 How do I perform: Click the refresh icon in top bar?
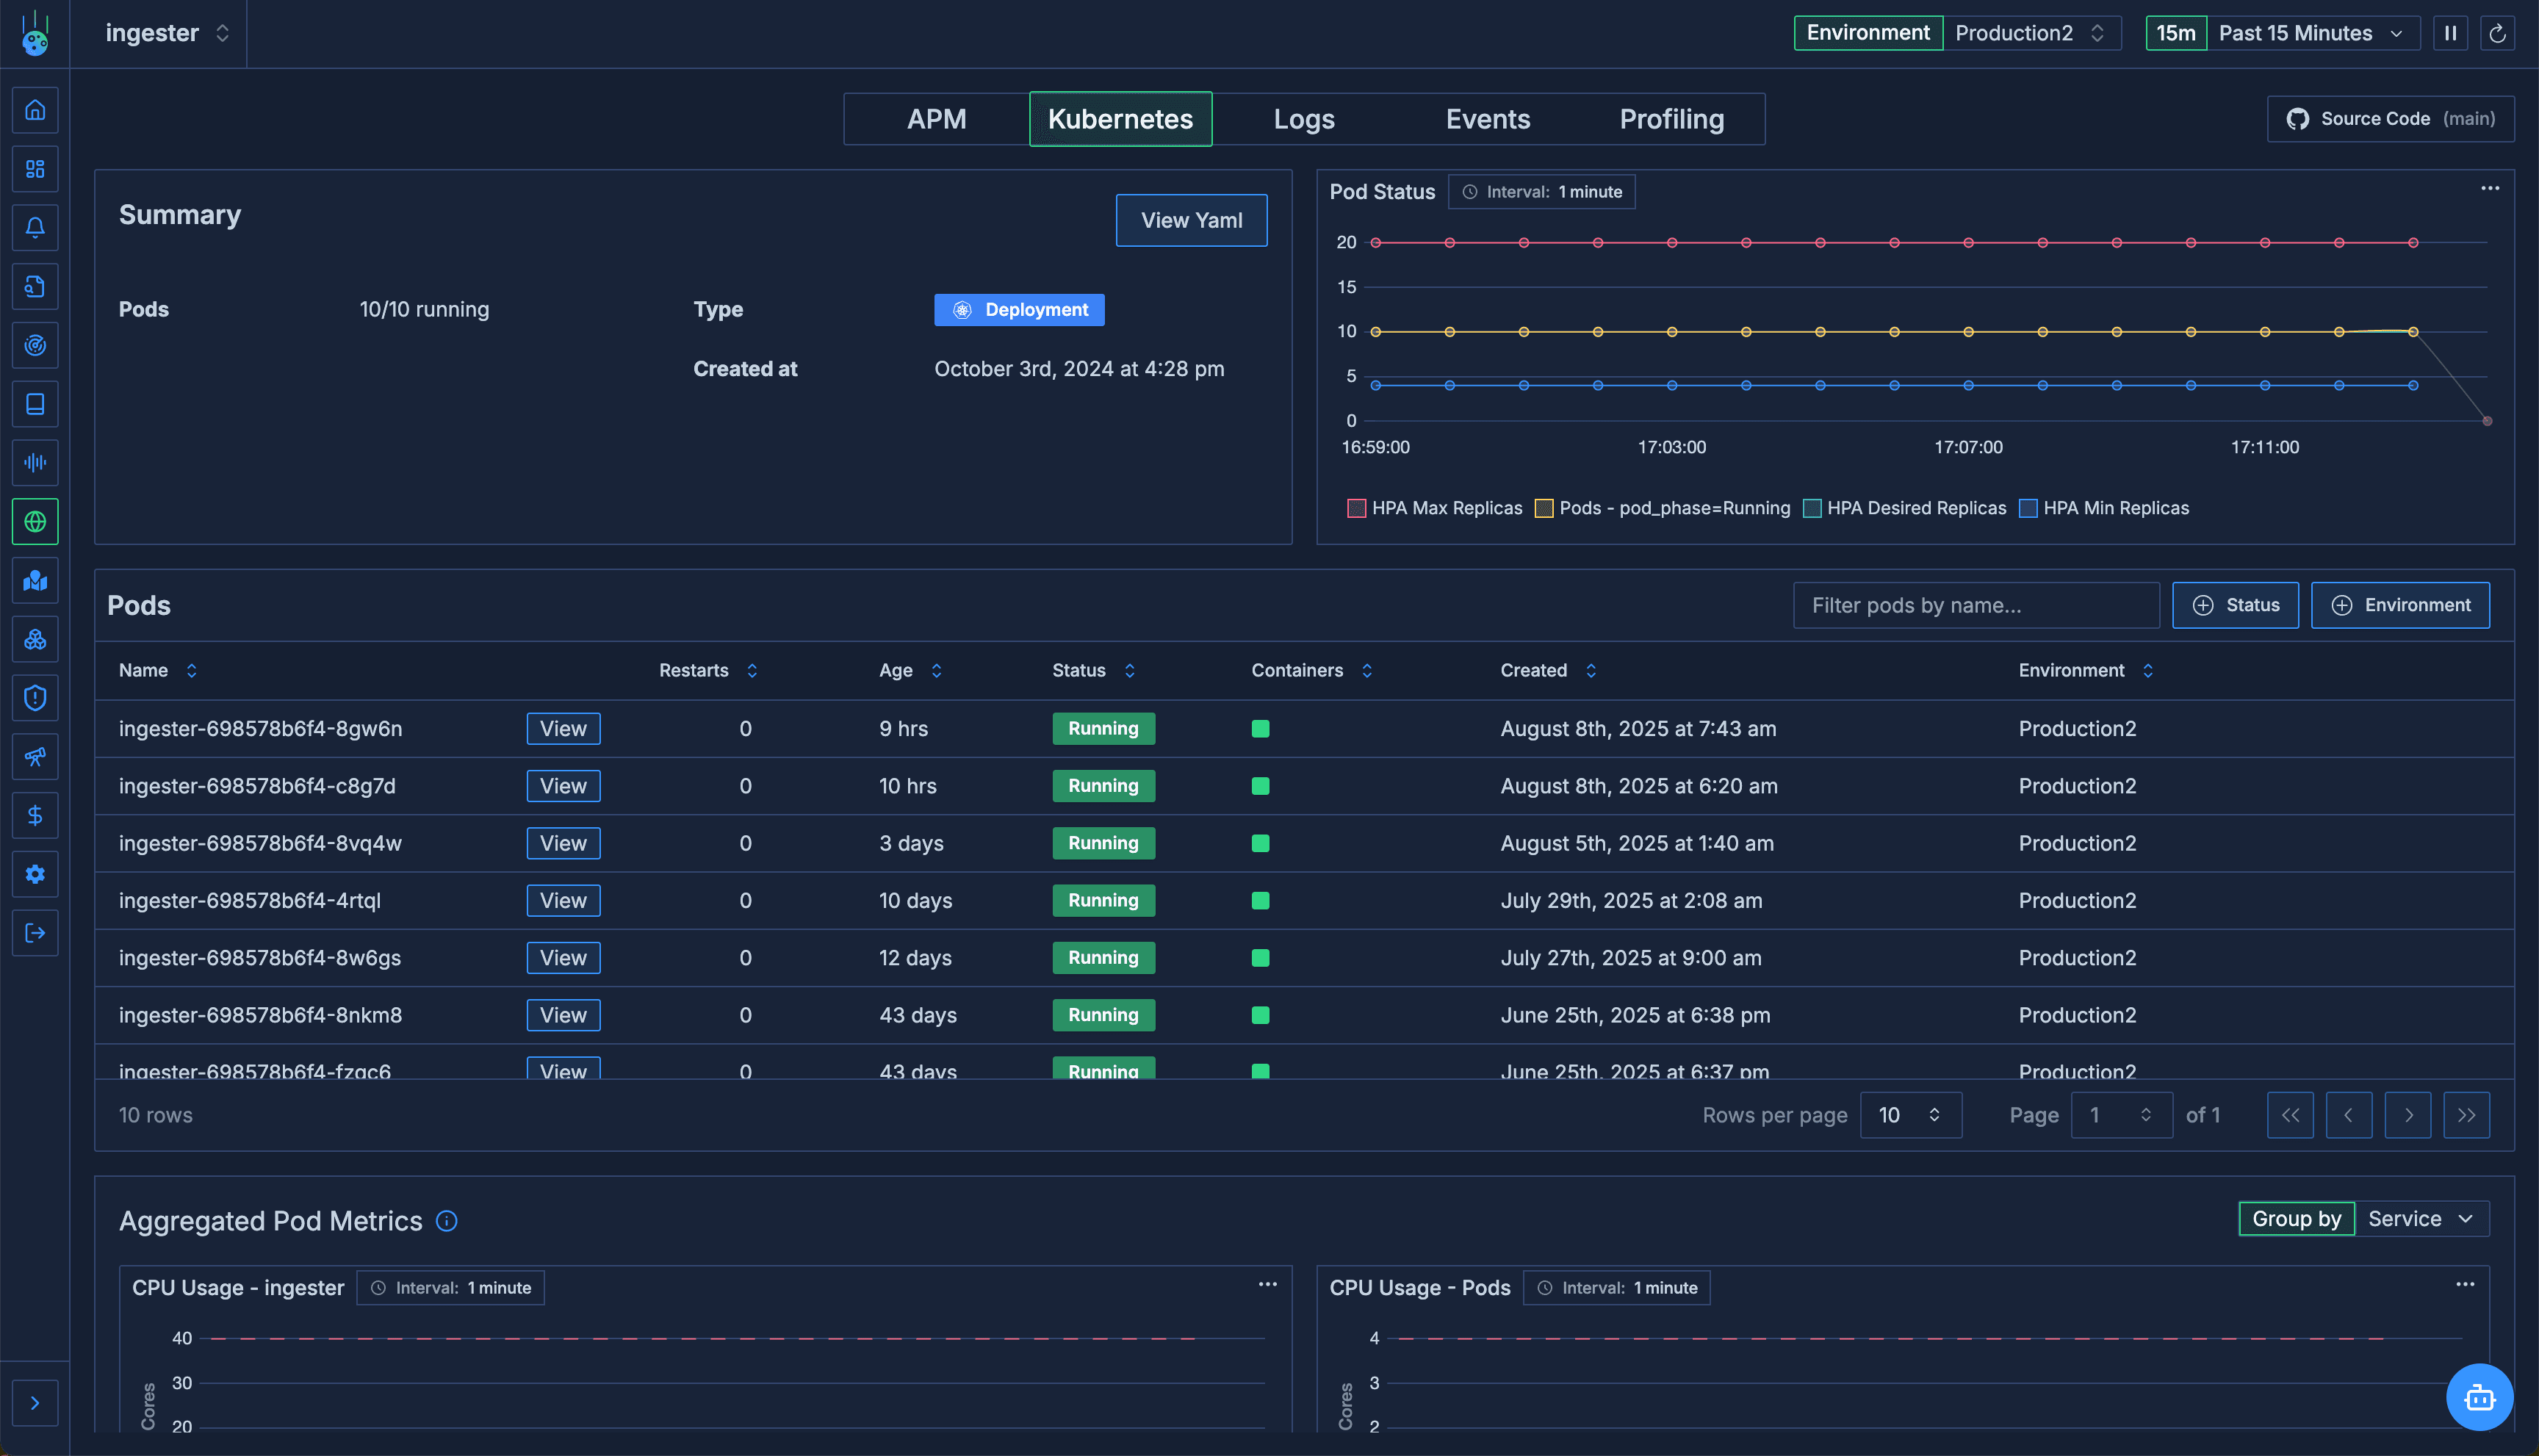2497,33
